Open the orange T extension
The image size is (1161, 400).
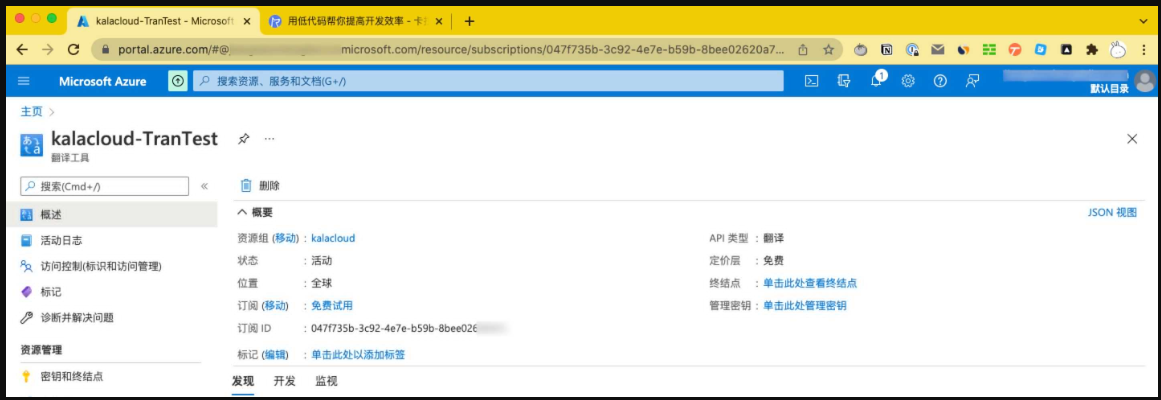[x=1015, y=50]
